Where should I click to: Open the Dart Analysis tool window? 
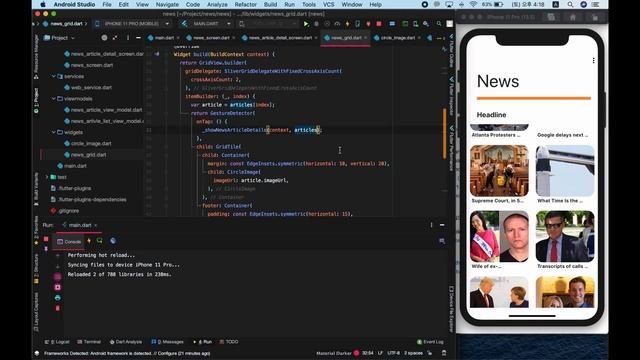coord(126,342)
